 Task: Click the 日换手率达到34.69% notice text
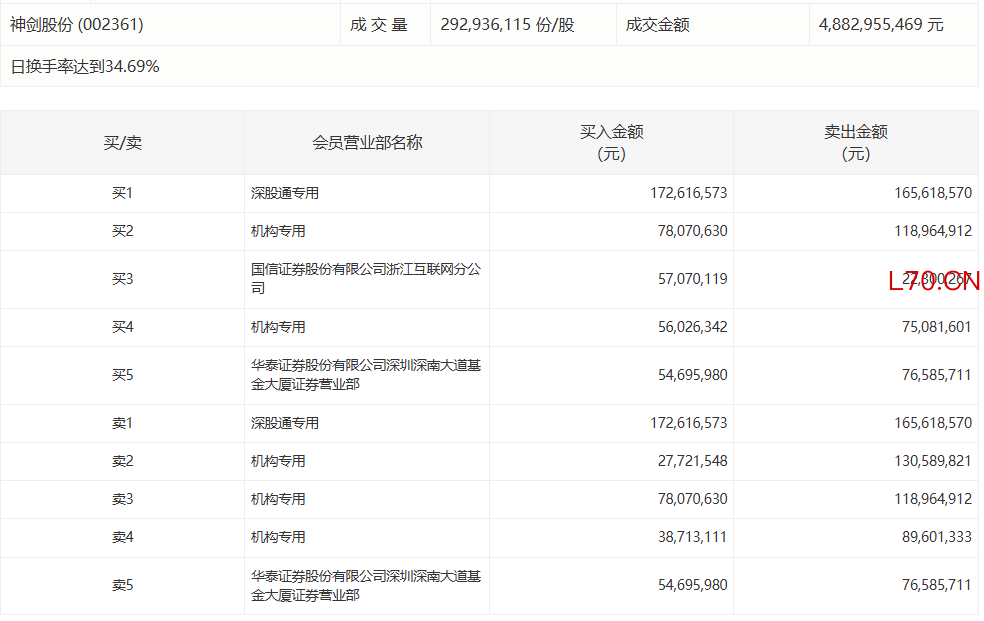tap(85, 67)
